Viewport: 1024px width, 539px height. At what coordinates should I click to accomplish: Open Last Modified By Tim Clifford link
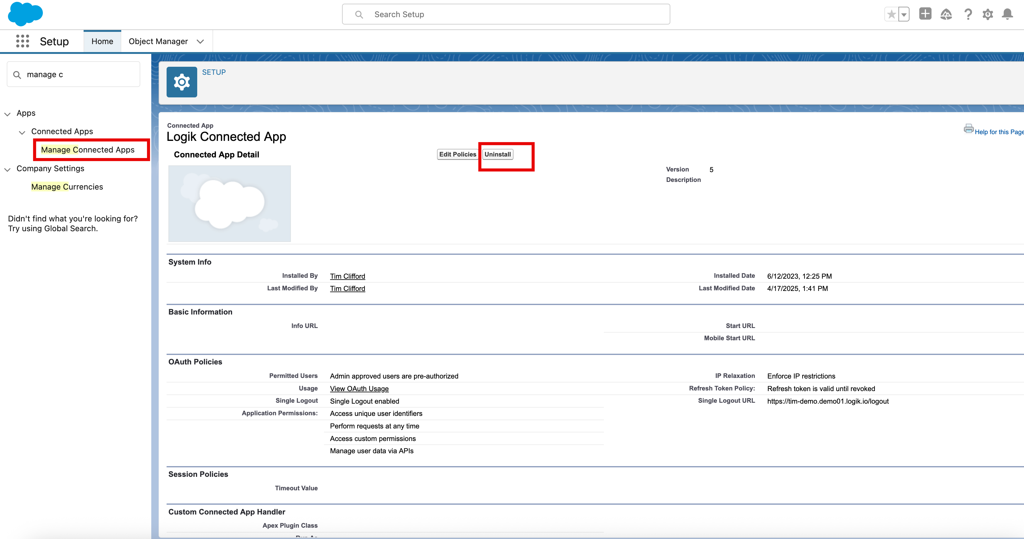point(347,289)
